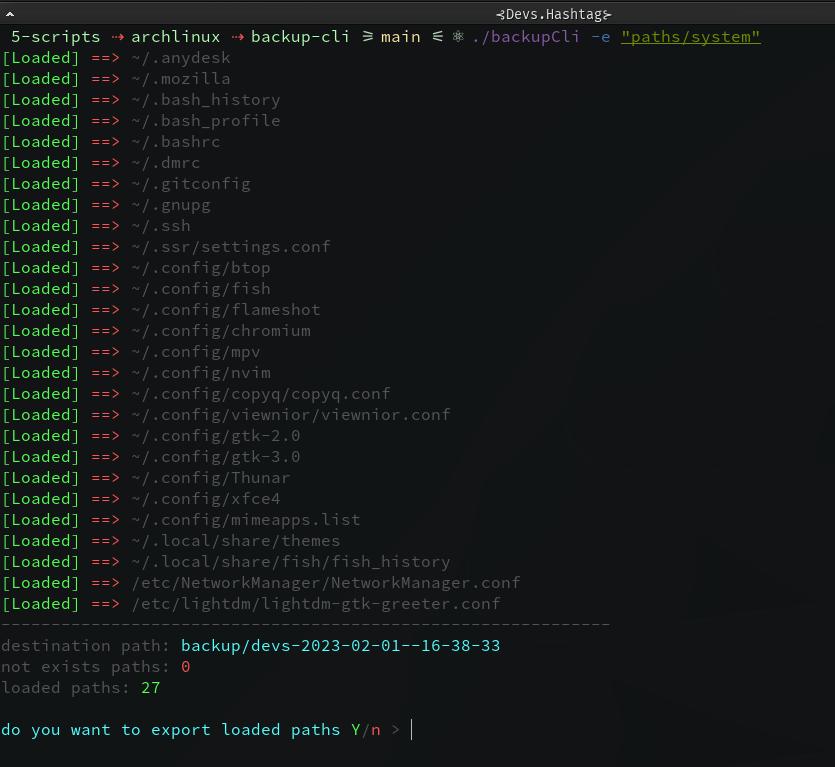This screenshot has height=767, width=835.
Task: Click the archlinux directory in the prompt
Action: [175, 37]
